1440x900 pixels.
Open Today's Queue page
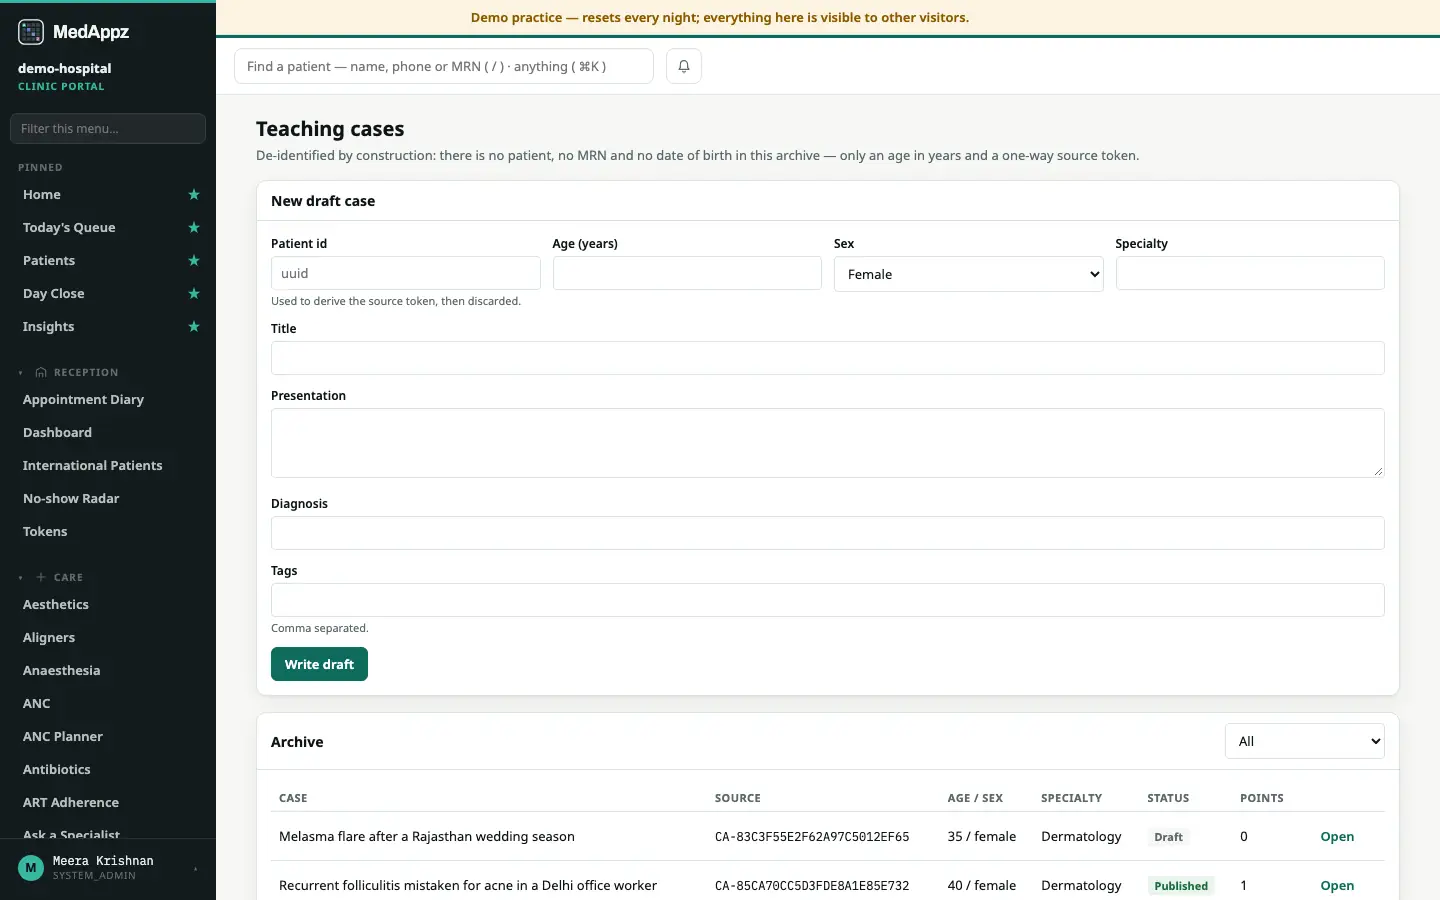pos(69,228)
